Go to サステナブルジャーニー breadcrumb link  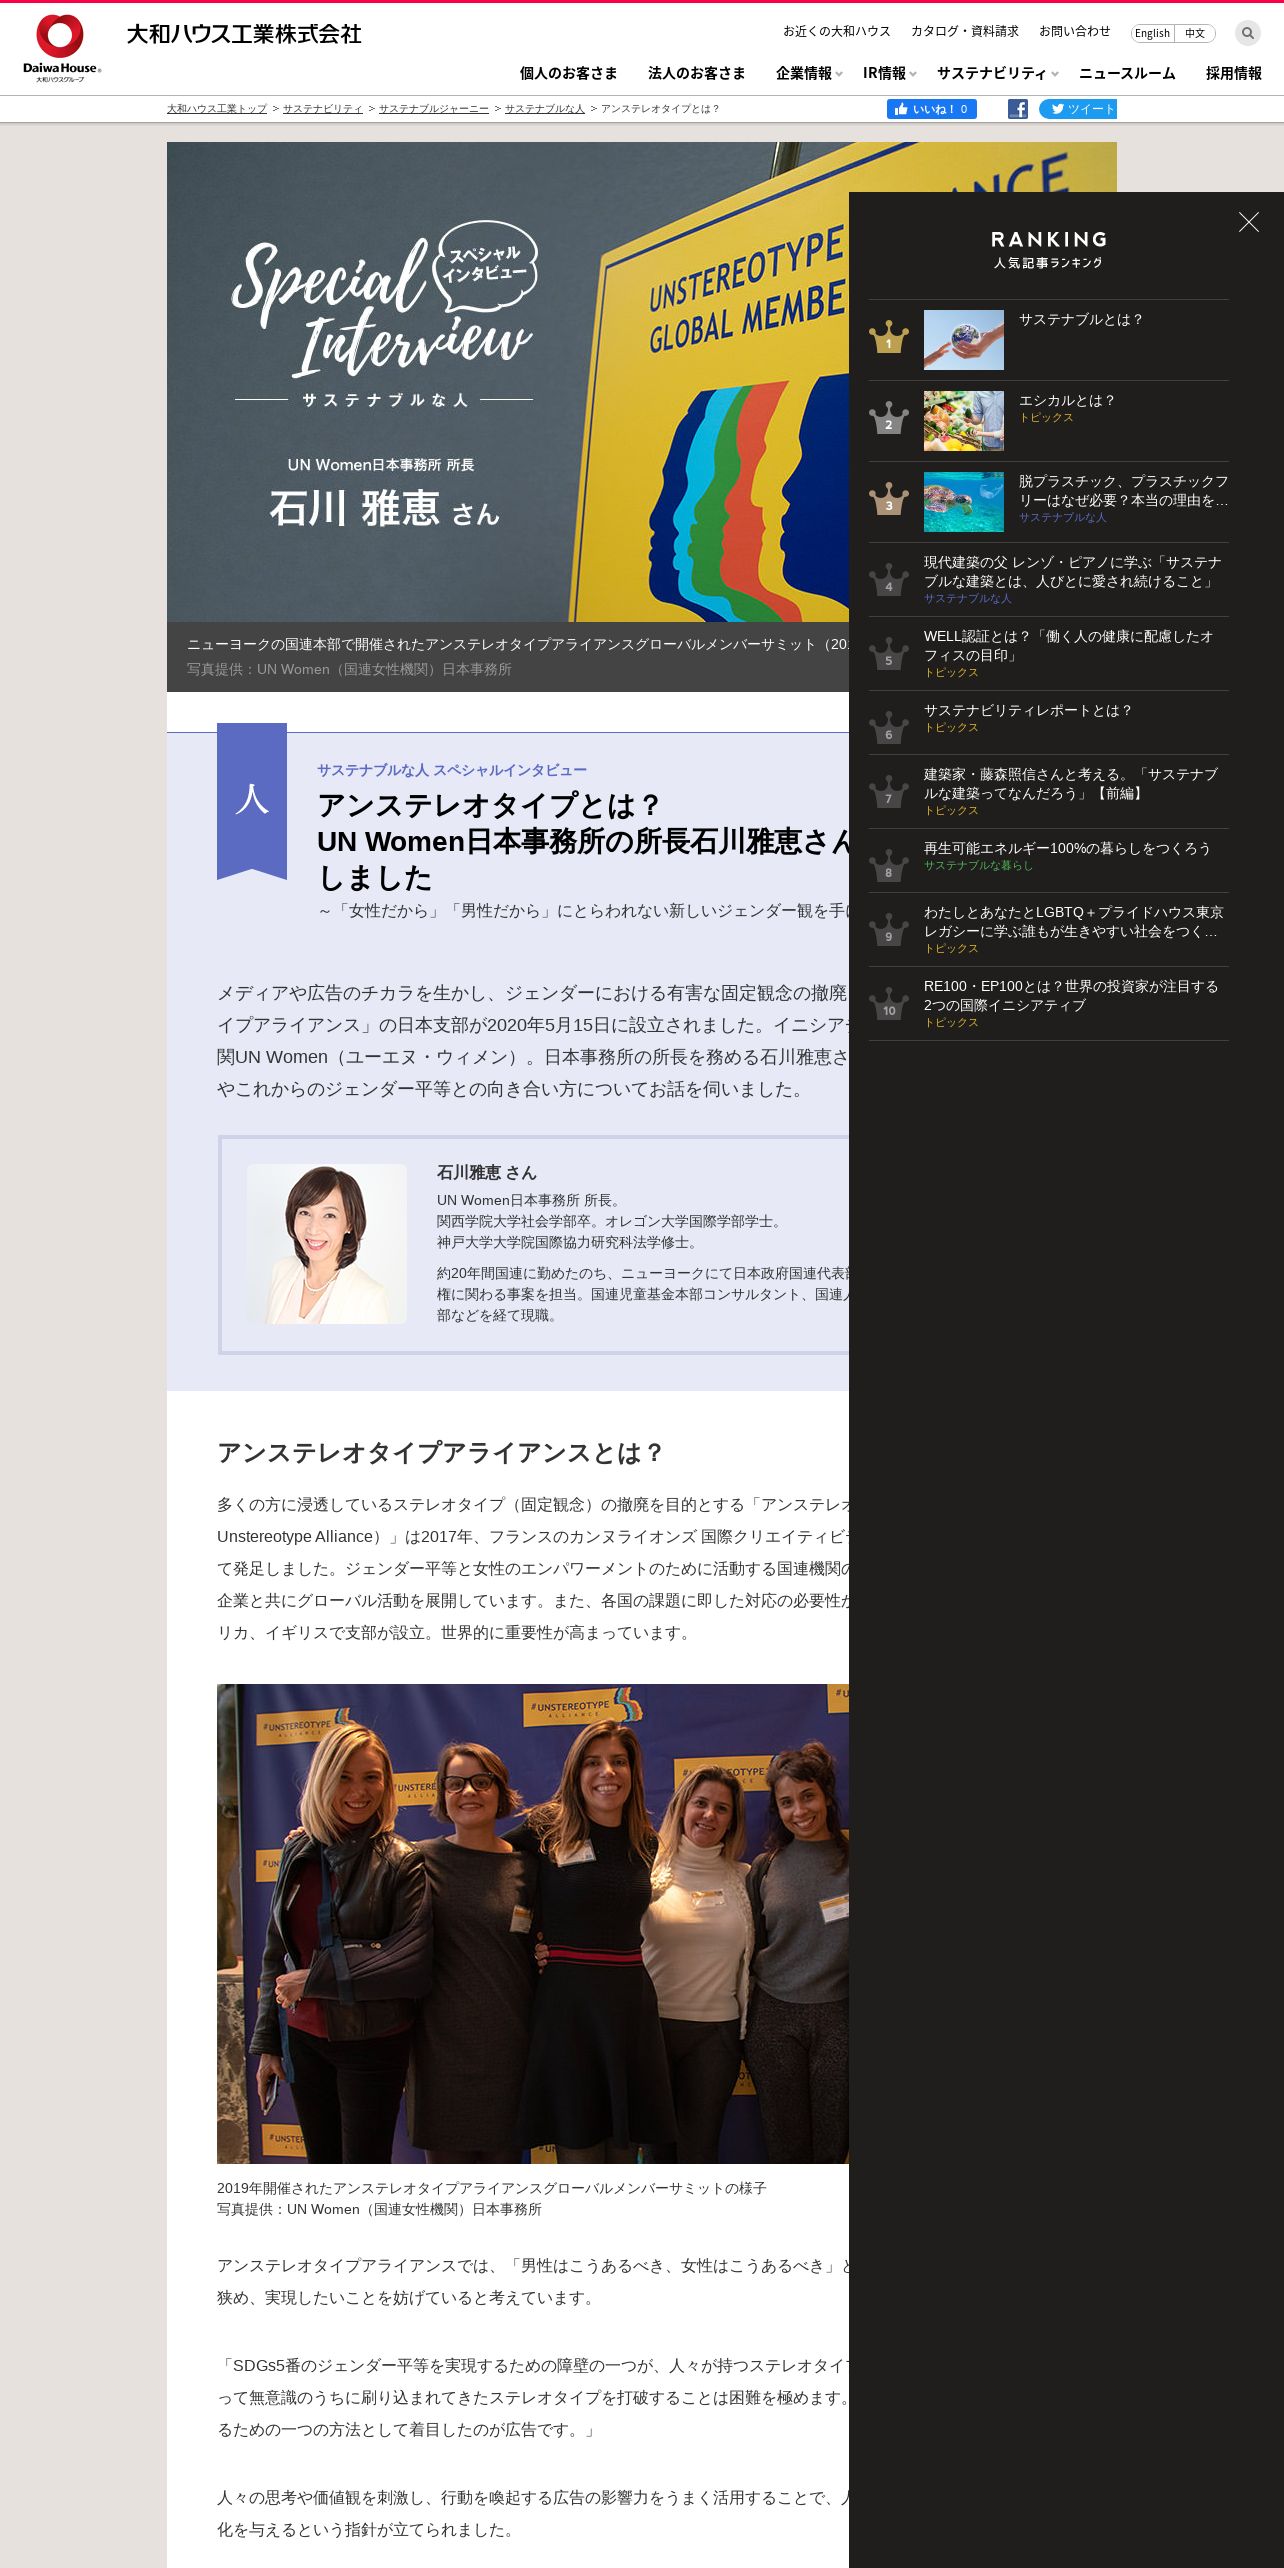[433, 109]
